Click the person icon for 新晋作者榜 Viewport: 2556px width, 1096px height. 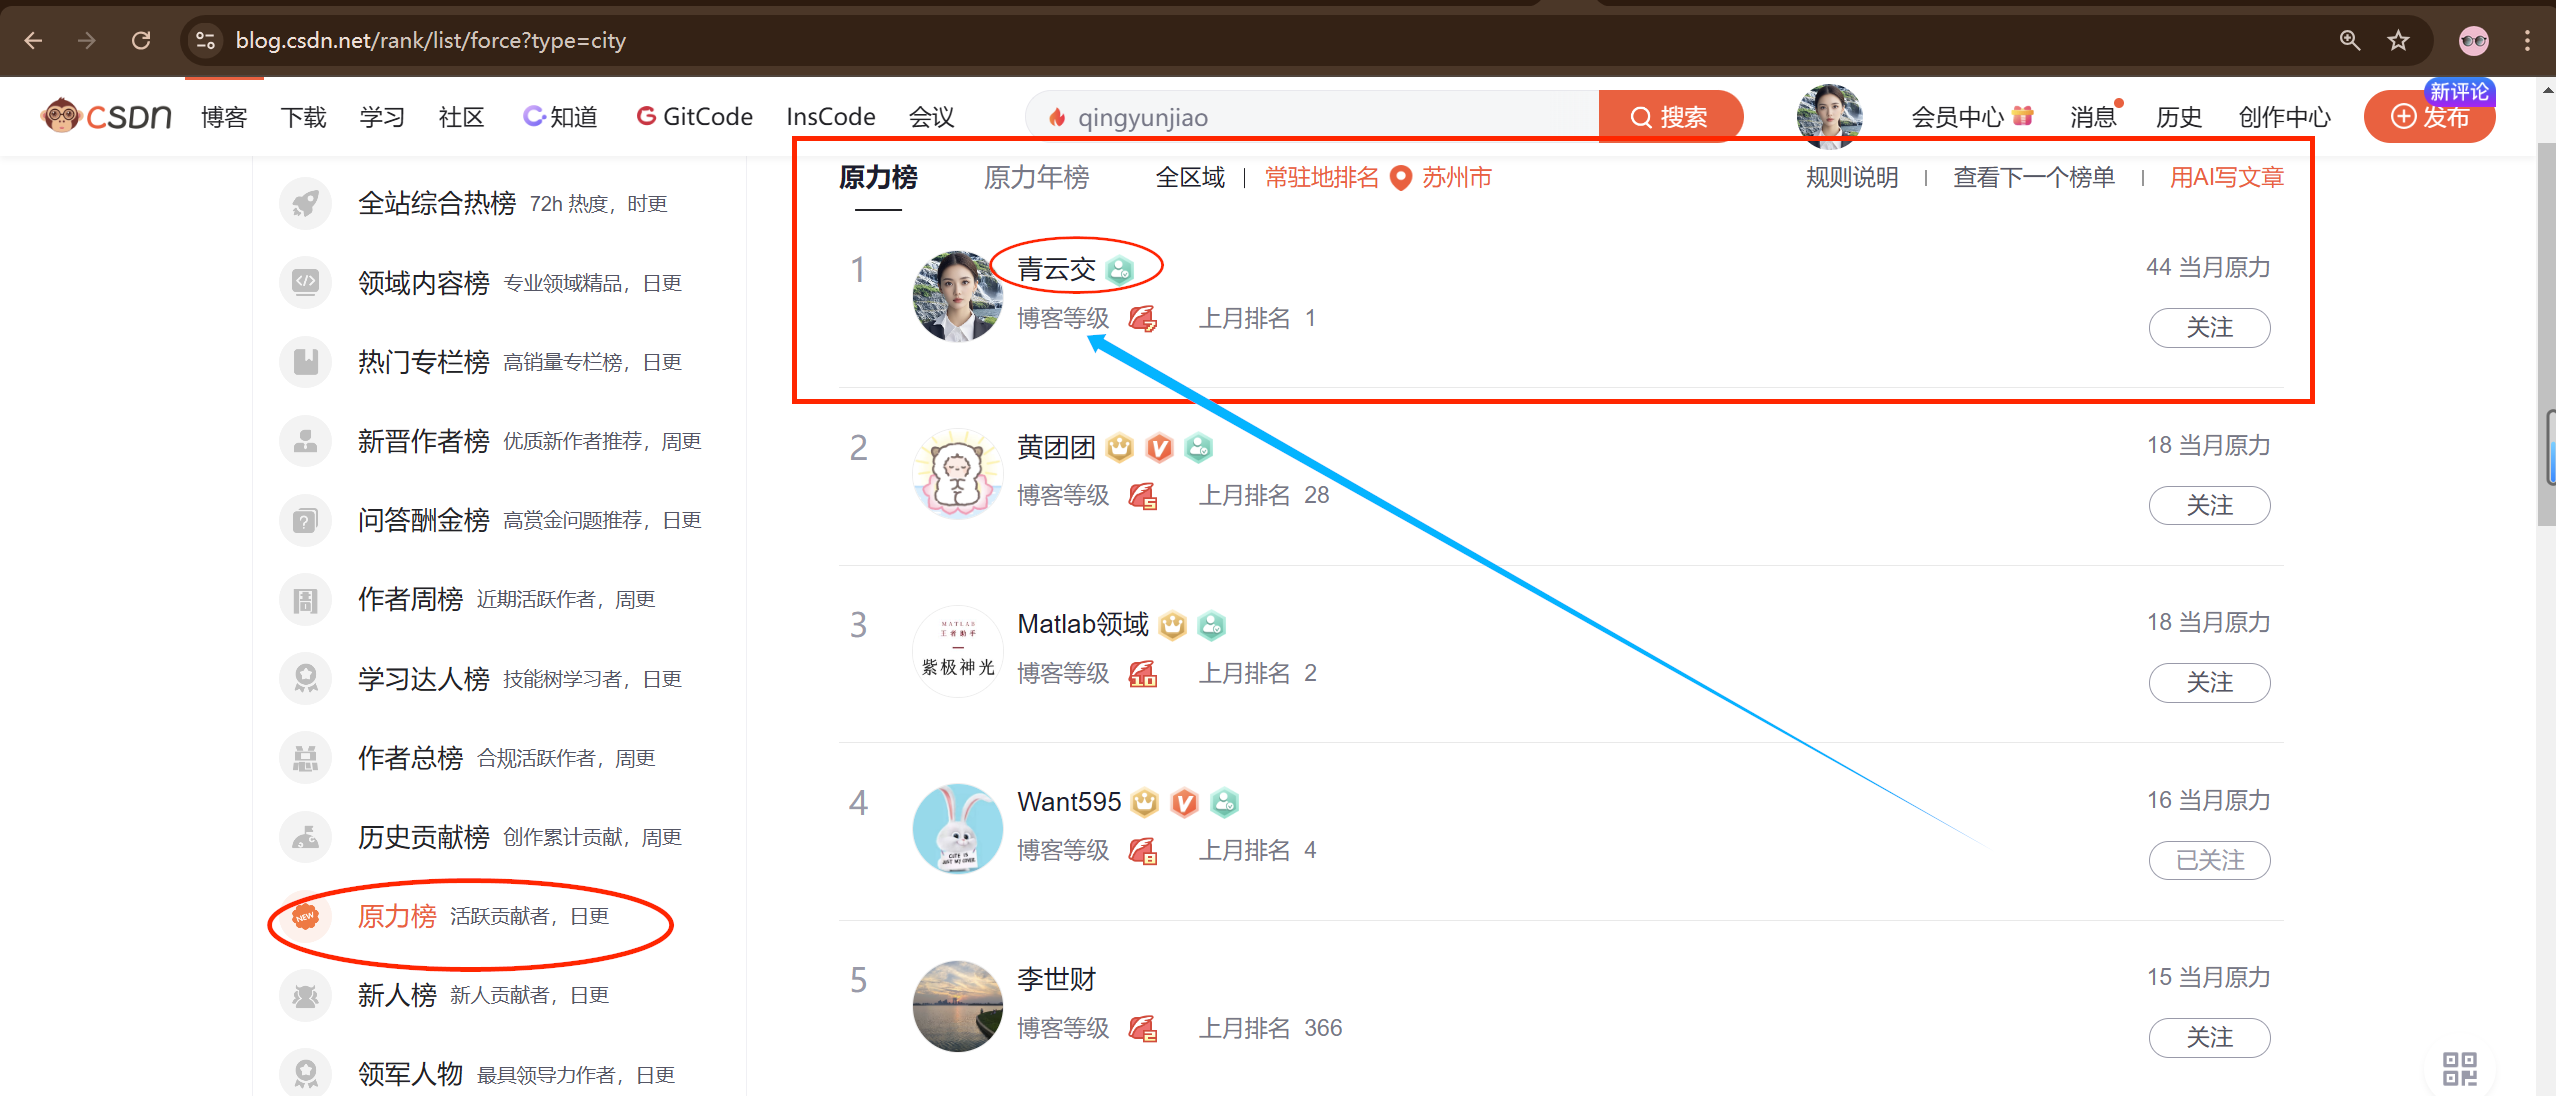(305, 441)
